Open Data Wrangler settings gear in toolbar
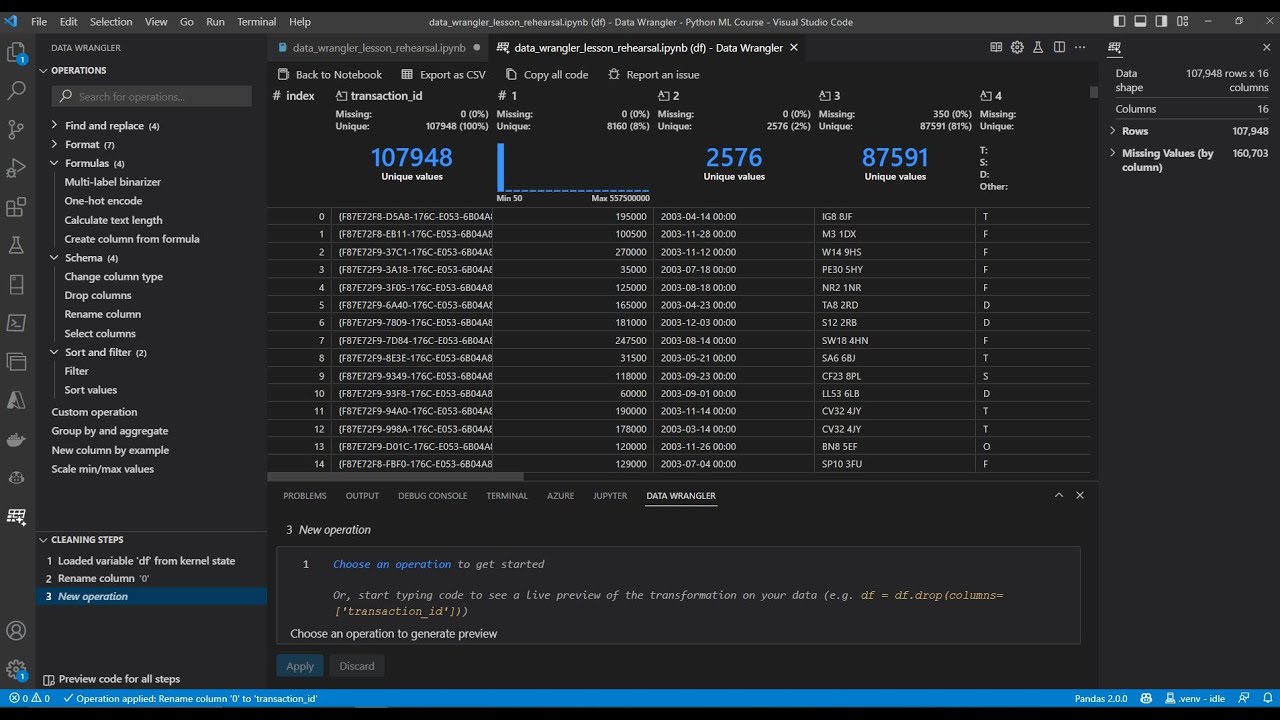The width and height of the screenshot is (1280, 720). coord(1017,47)
